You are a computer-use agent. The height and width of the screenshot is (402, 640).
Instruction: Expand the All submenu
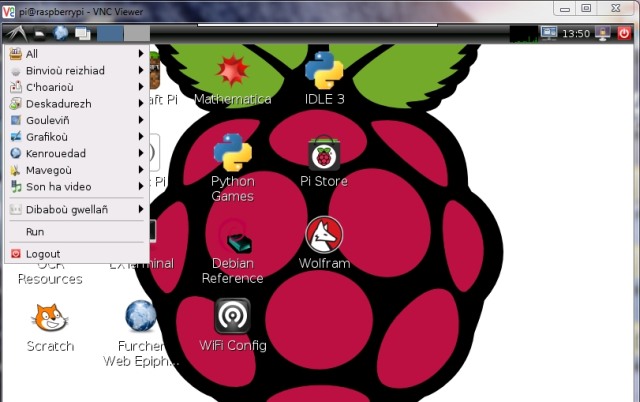pos(76,53)
